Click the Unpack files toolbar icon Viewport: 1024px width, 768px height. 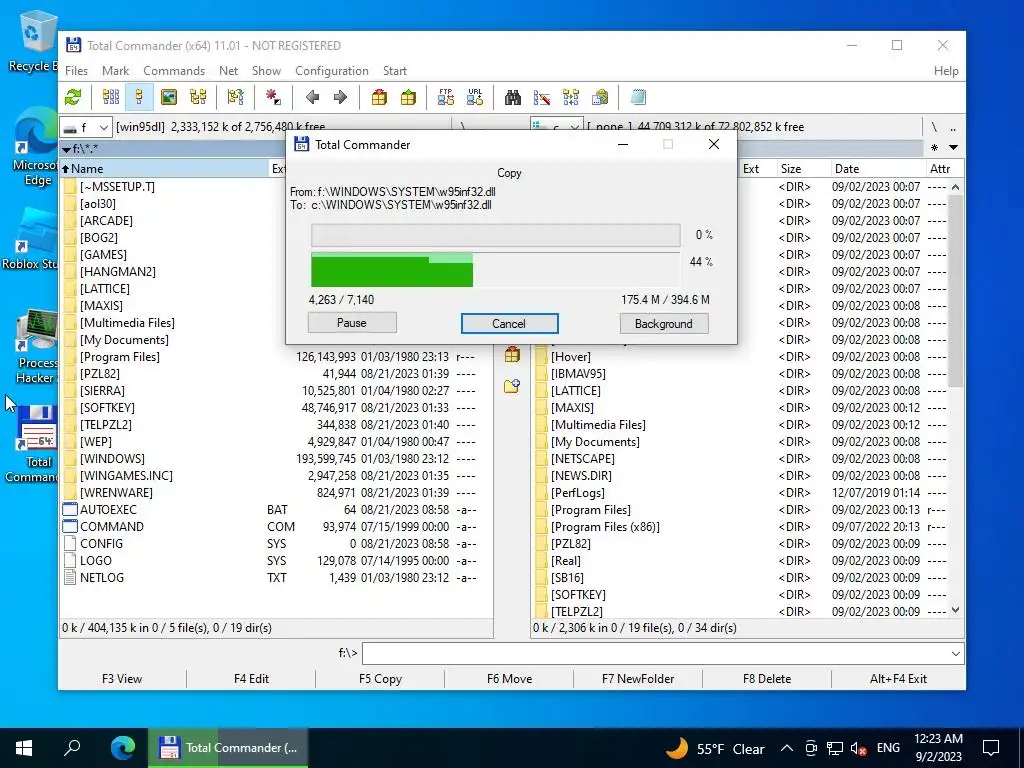408,97
